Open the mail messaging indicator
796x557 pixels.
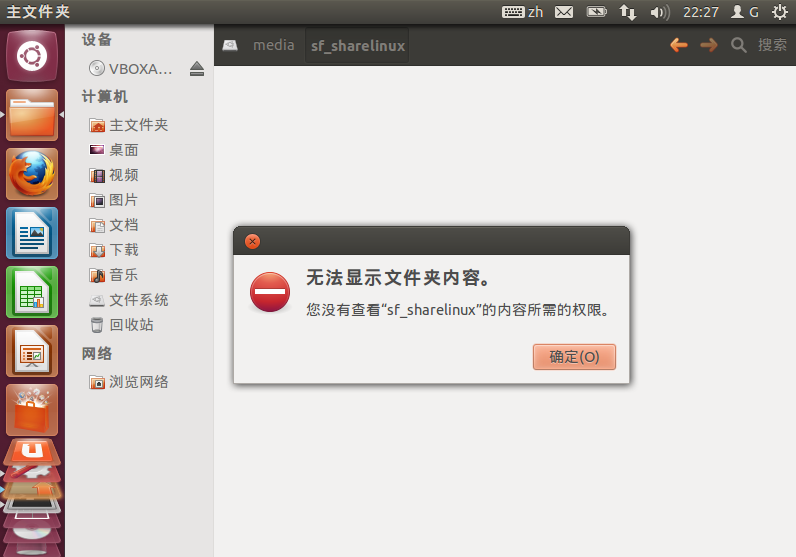[563, 12]
